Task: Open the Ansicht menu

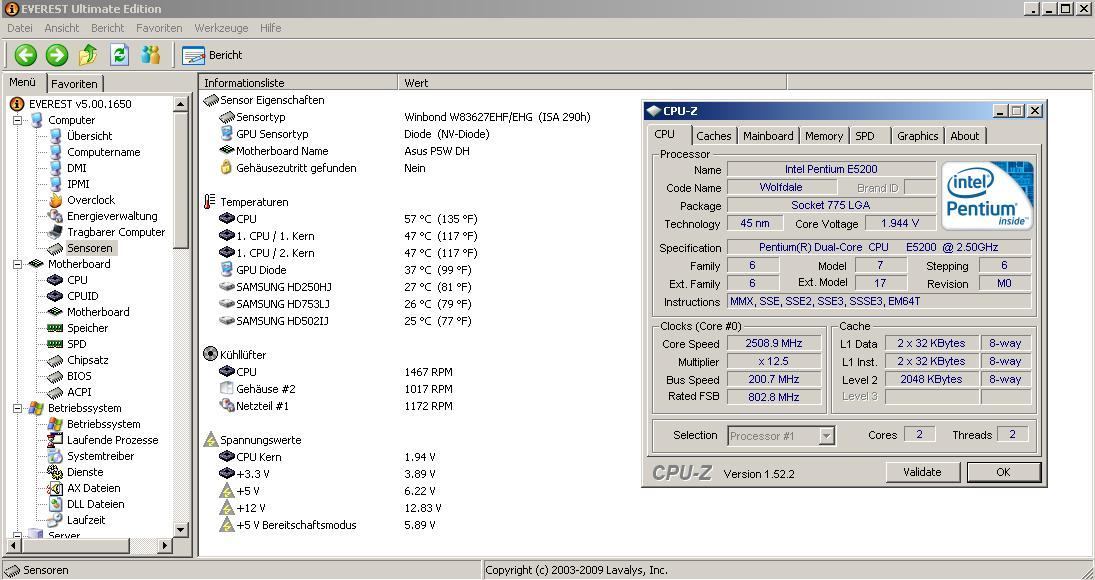Action: coord(61,28)
